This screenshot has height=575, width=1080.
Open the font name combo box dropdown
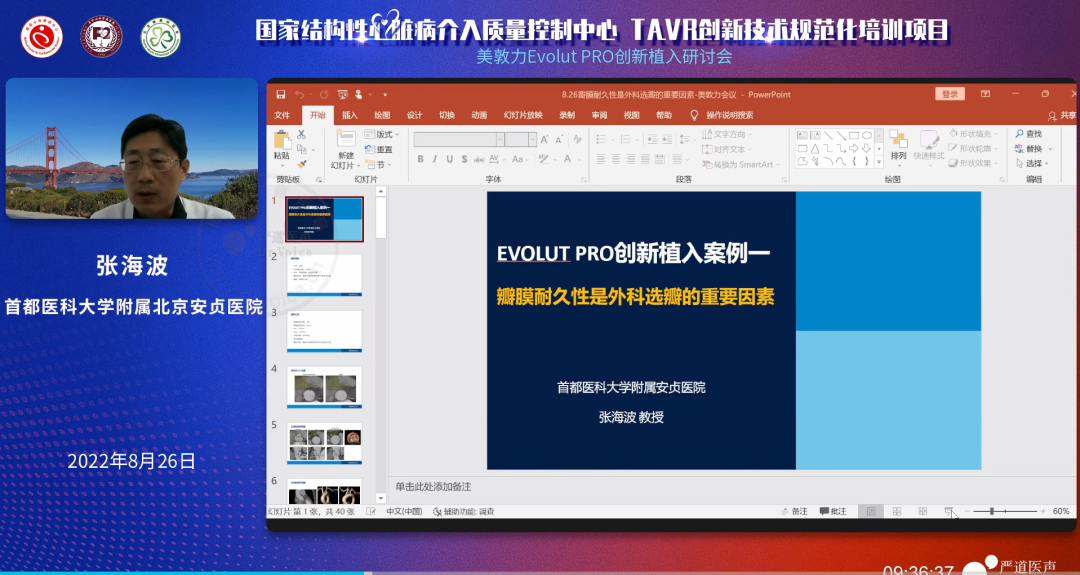coord(500,139)
